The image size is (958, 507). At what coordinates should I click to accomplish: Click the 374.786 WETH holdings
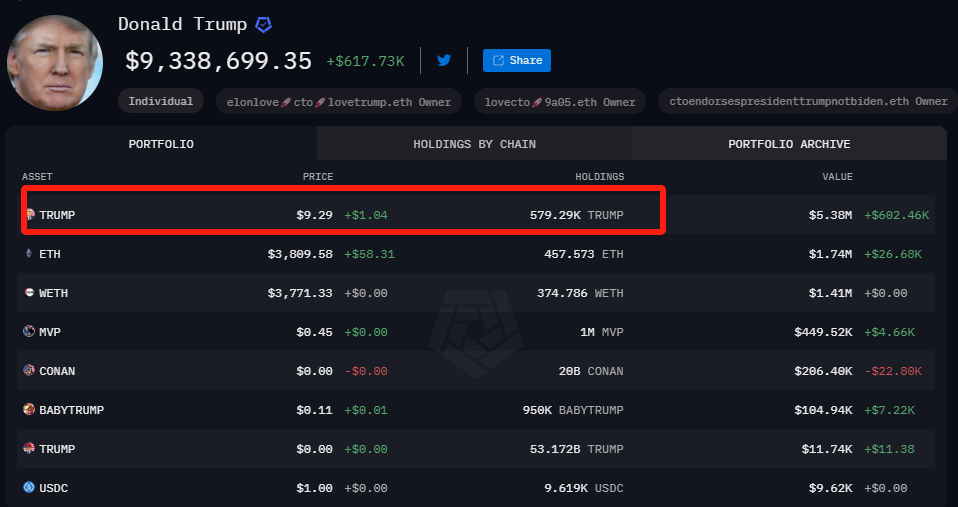click(x=580, y=293)
